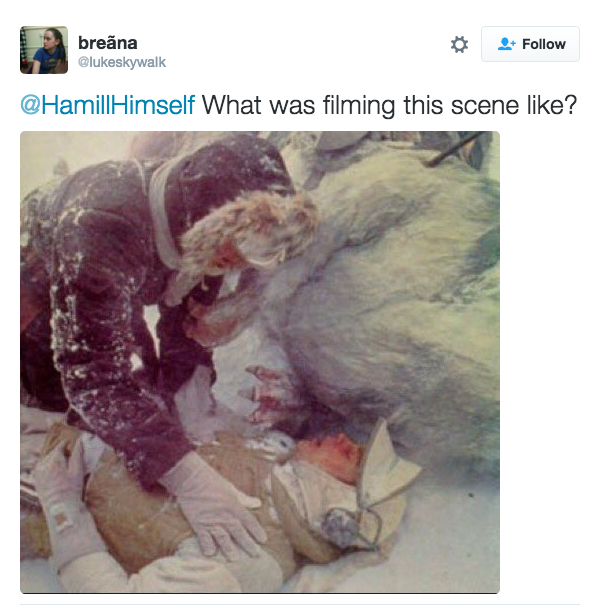Open the @HamillHimself mention link
Screen dimensions: 607x605
pos(107,105)
